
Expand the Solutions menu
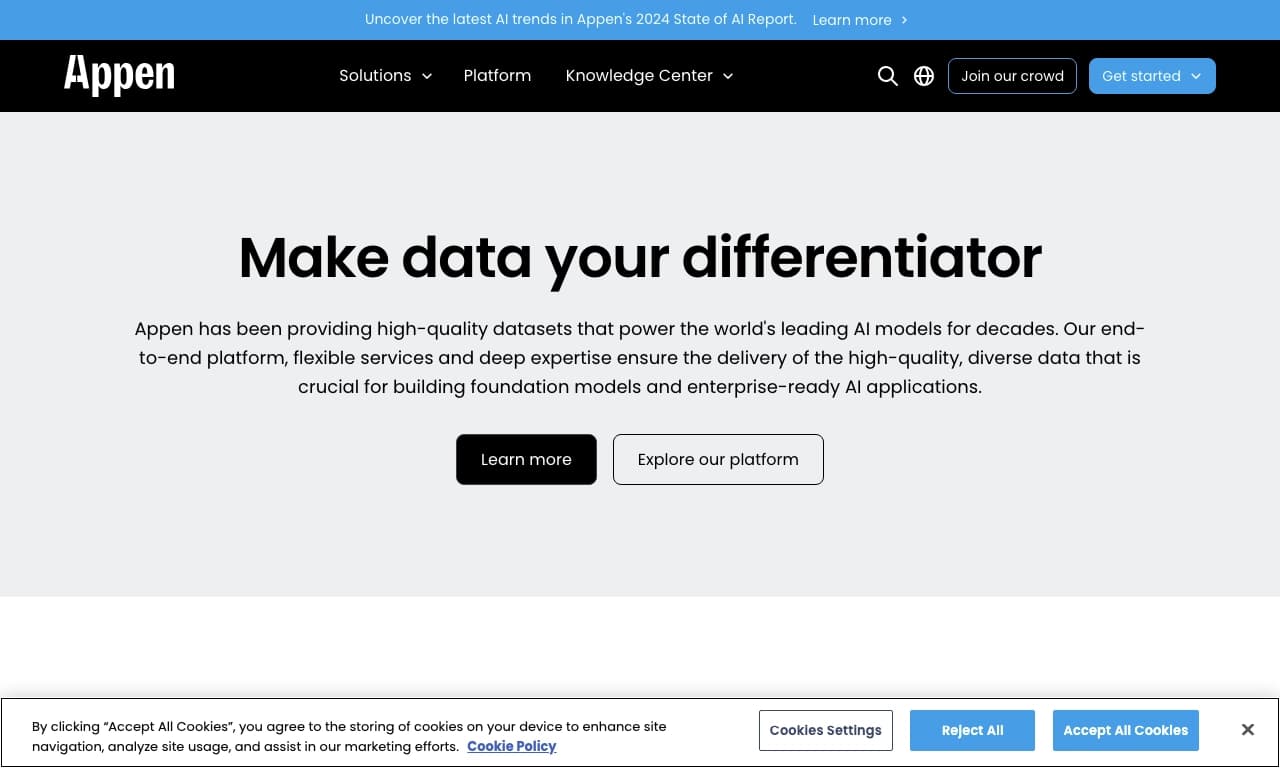[x=385, y=76]
